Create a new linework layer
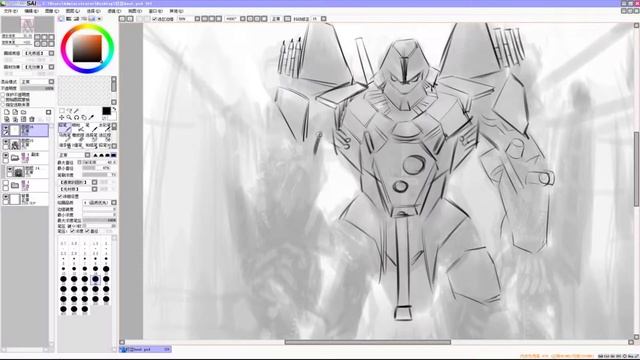 pos(15,112)
